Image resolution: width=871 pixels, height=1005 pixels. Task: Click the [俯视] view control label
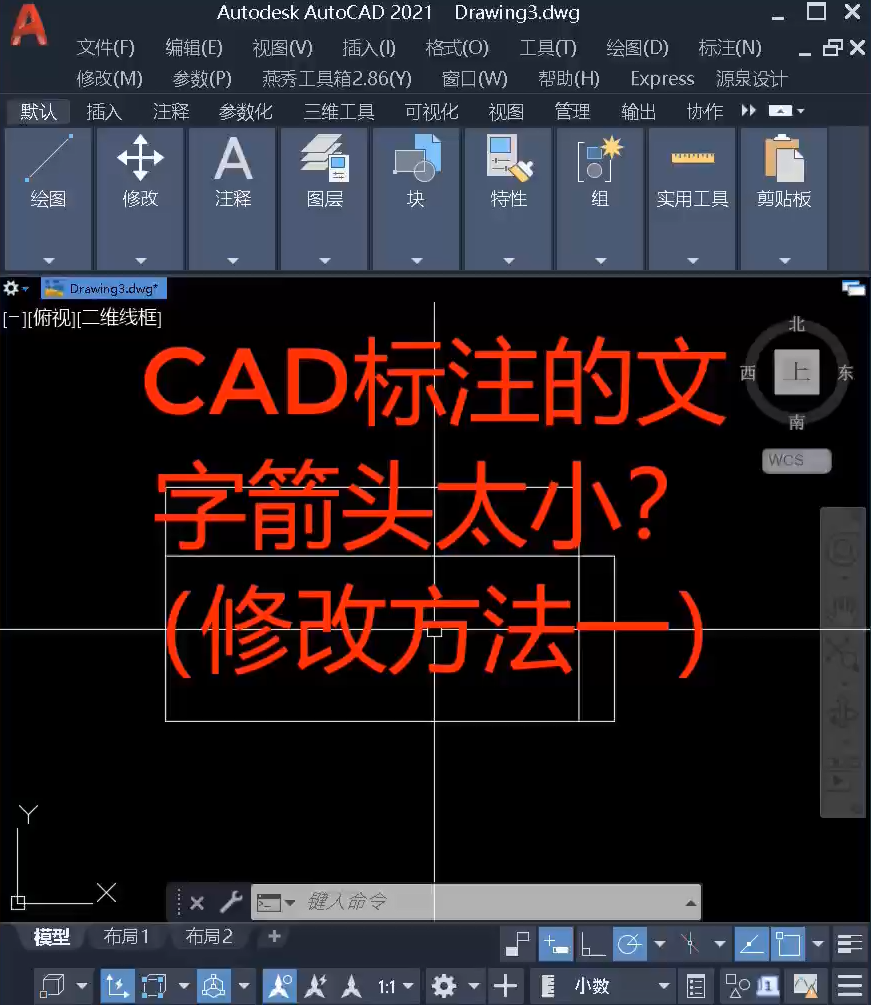coord(52,317)
